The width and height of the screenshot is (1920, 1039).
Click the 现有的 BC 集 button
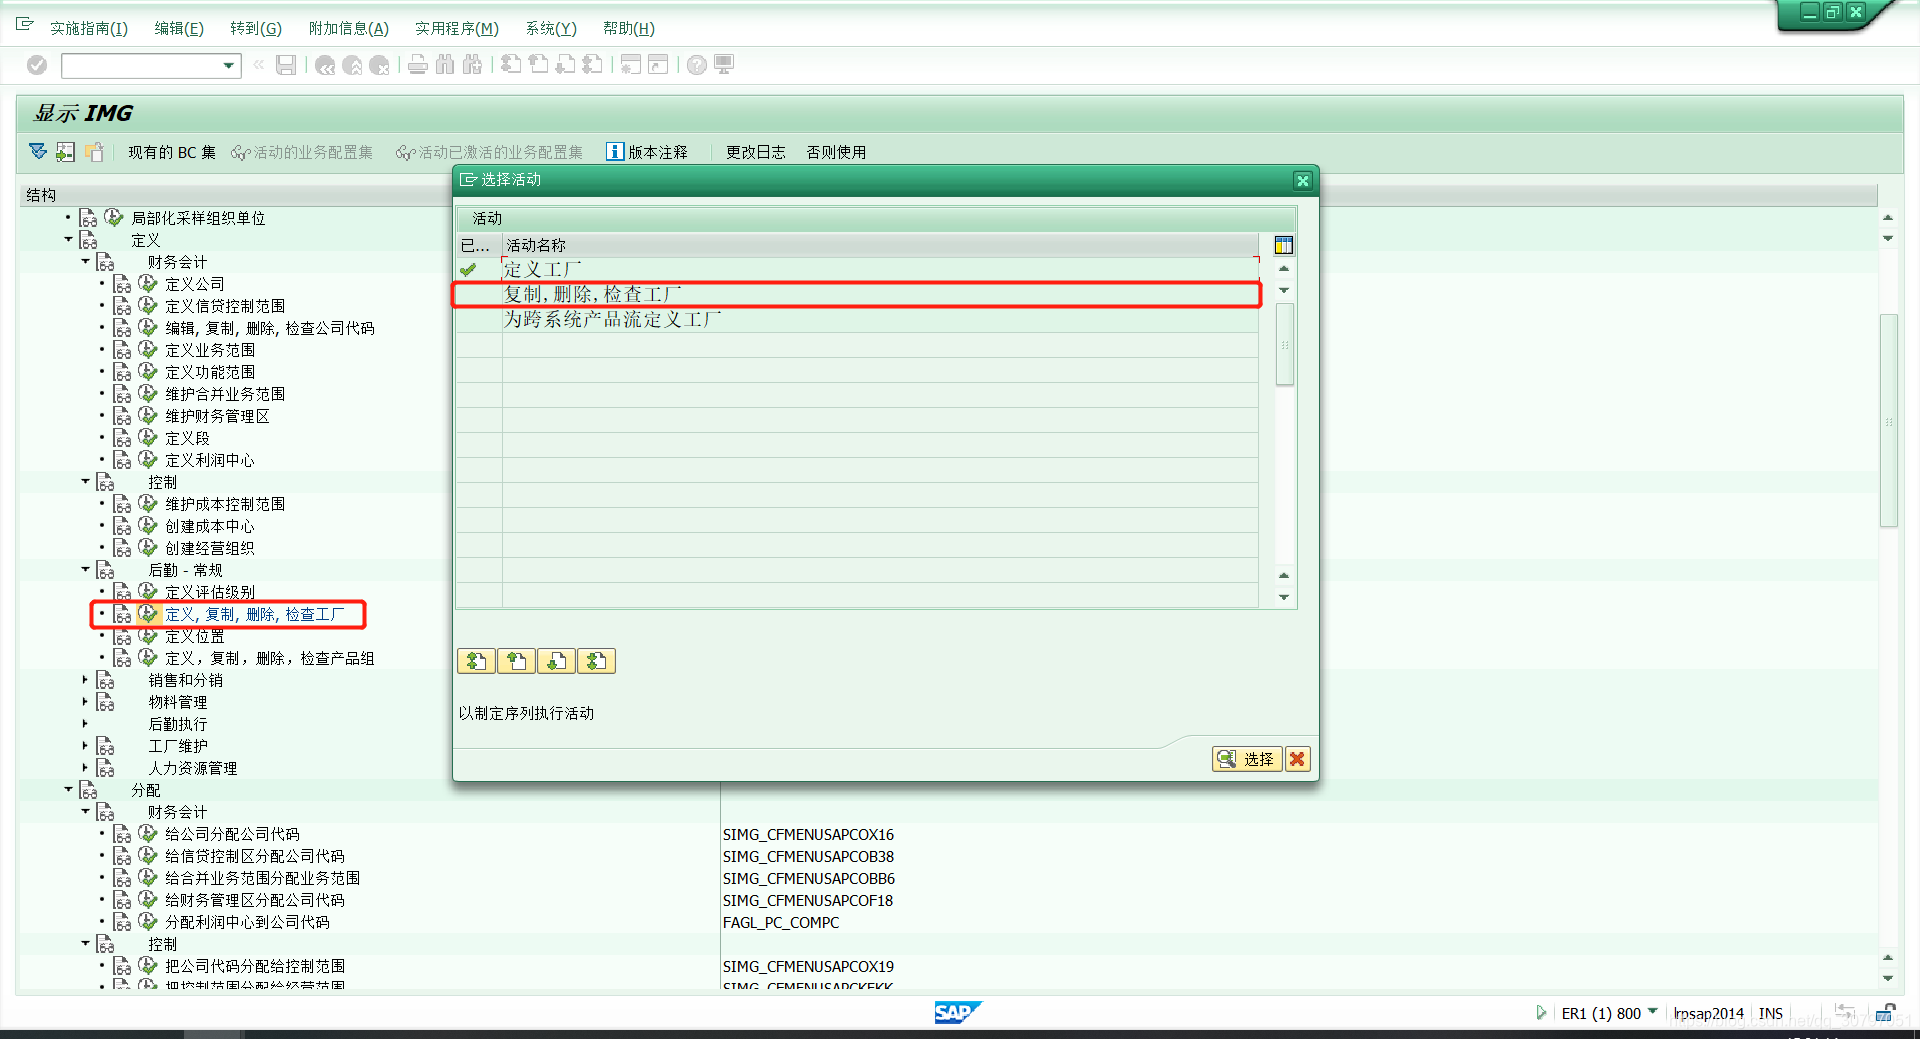click(x=172, y=152)
